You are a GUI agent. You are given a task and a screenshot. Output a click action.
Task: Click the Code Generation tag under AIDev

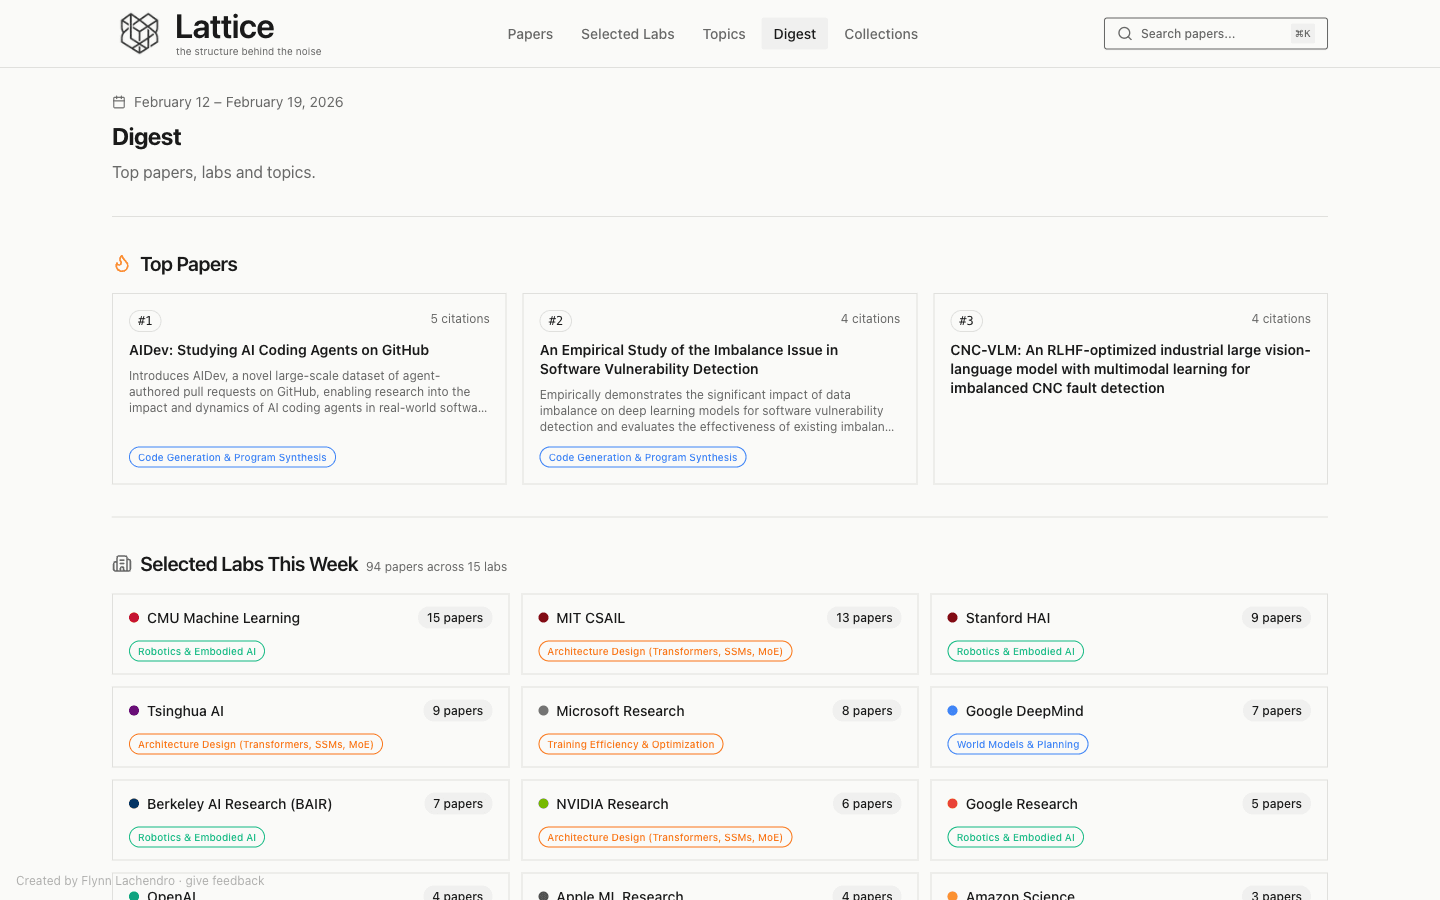[232, 456]
